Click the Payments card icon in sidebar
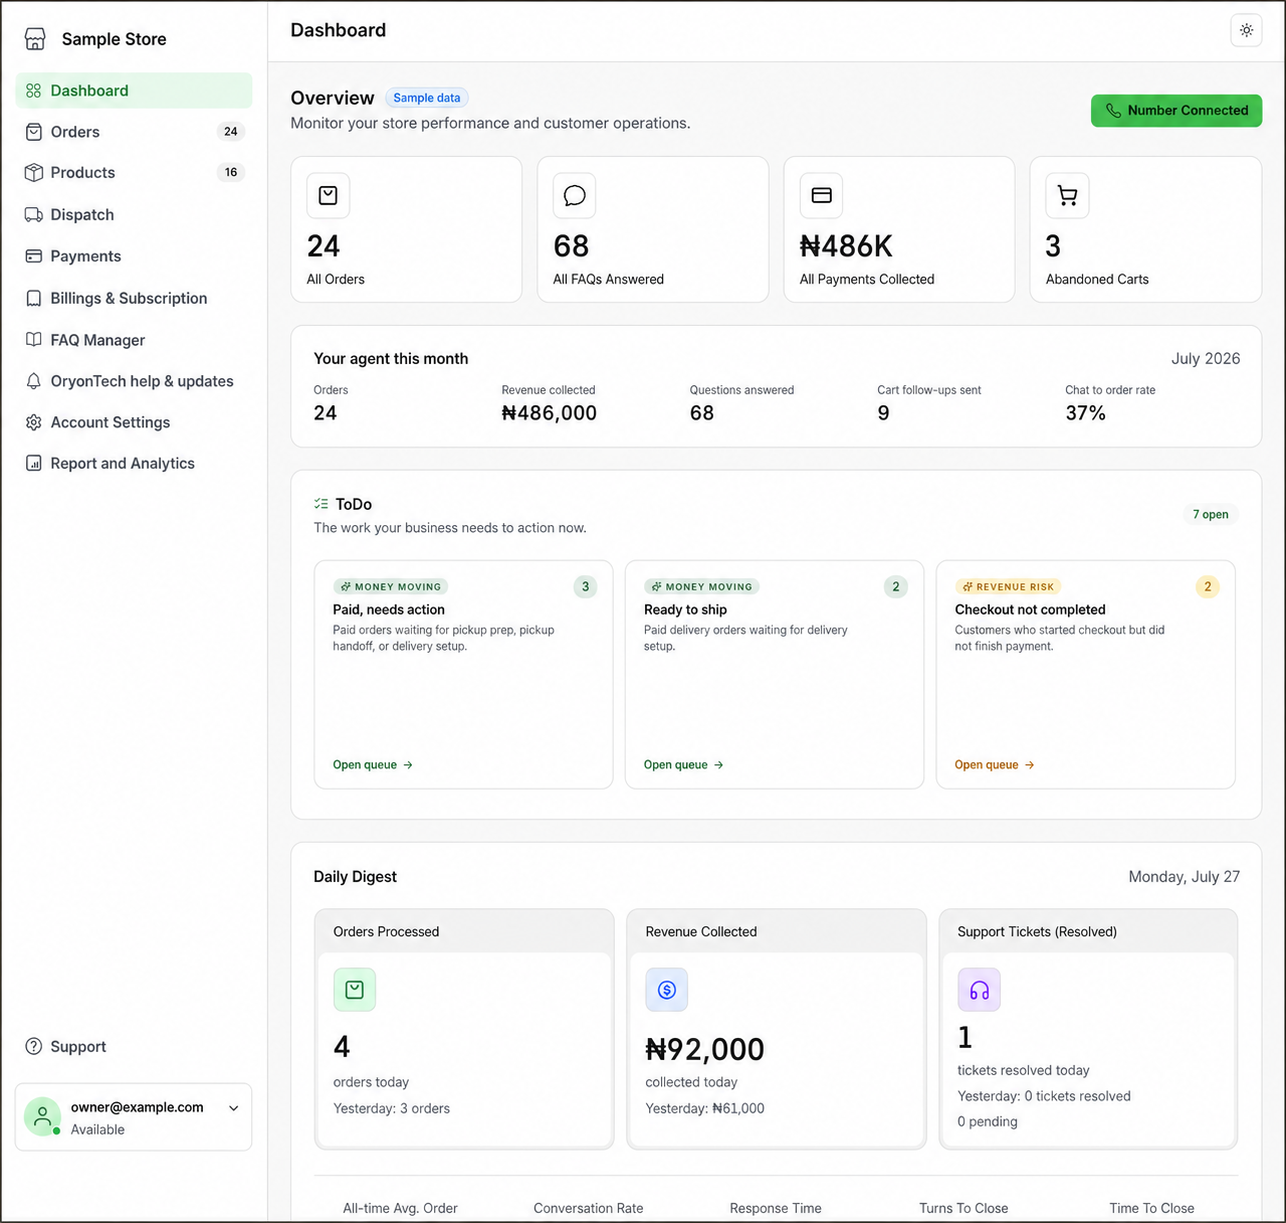The width and height of the screenshot is (1286, 1223). (x=34, y=256)
